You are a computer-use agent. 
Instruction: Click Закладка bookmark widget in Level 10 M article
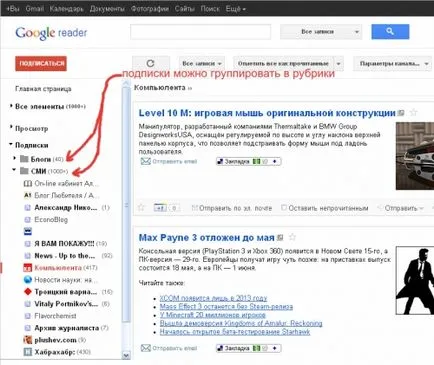[x=248, y=161]
